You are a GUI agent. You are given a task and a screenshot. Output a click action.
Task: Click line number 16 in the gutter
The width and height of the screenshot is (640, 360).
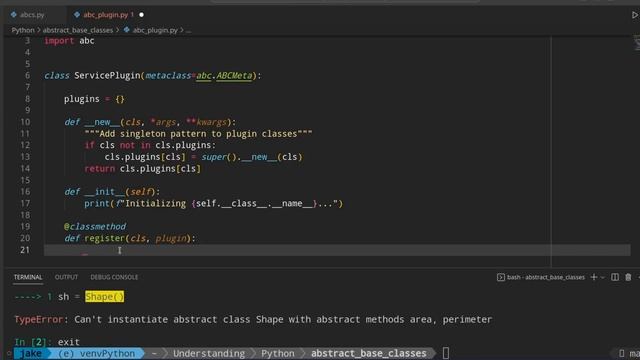[x=25, y=191]
